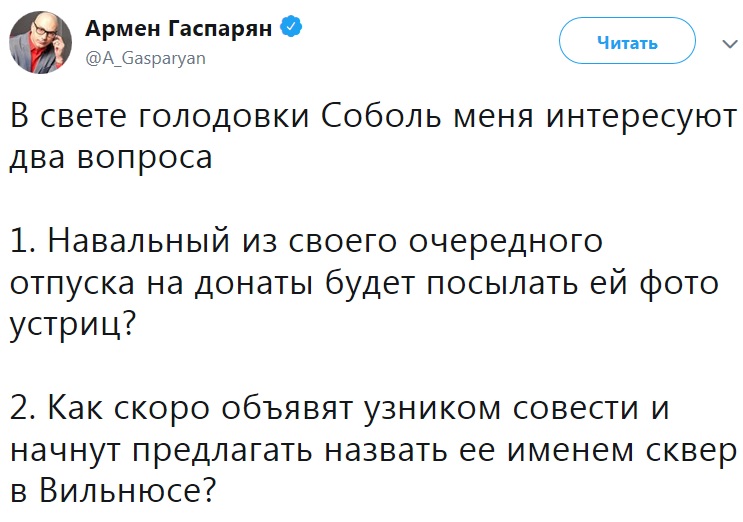Open the @A_Gasparyan handle link

click(x=145, y=58)
